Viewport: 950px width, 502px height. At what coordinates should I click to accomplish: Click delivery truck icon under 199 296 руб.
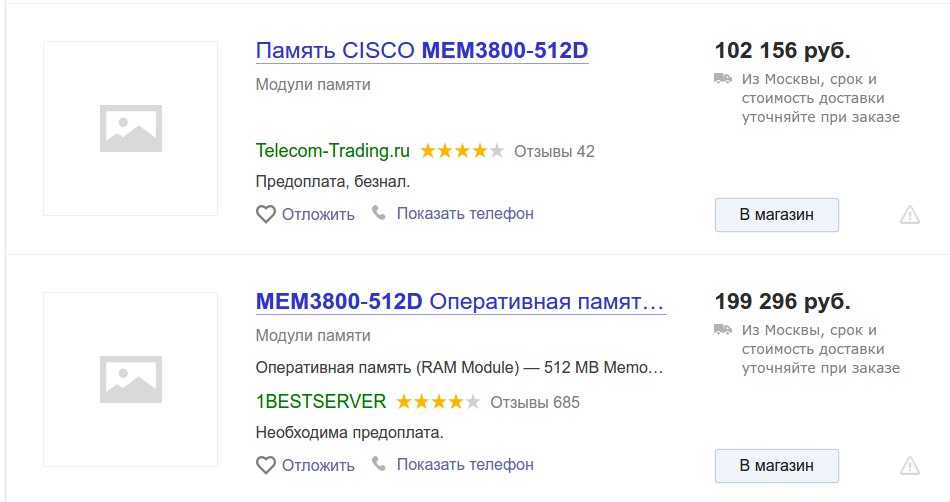(723, 329)
